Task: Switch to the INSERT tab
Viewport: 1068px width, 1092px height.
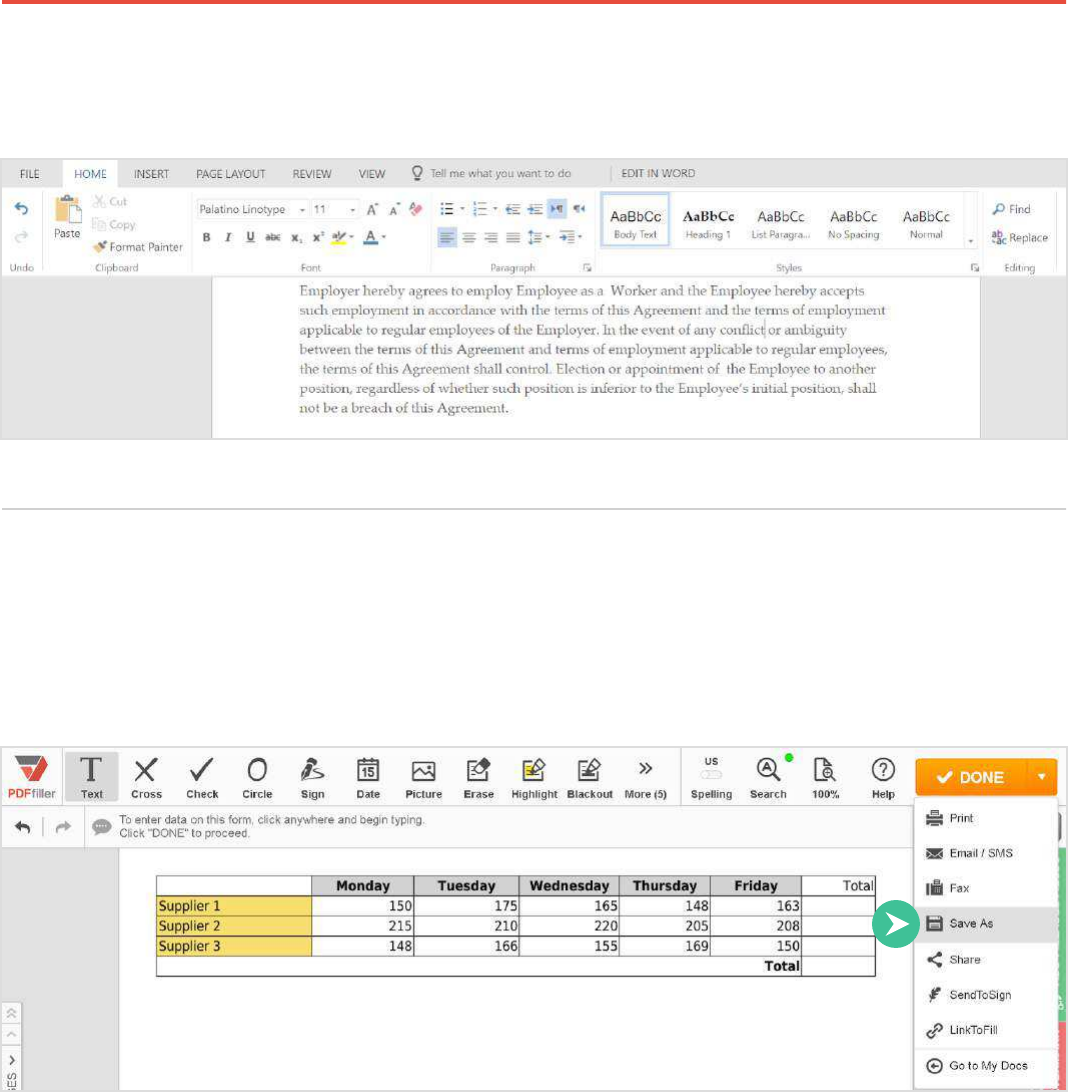Action: coord(151,173)
